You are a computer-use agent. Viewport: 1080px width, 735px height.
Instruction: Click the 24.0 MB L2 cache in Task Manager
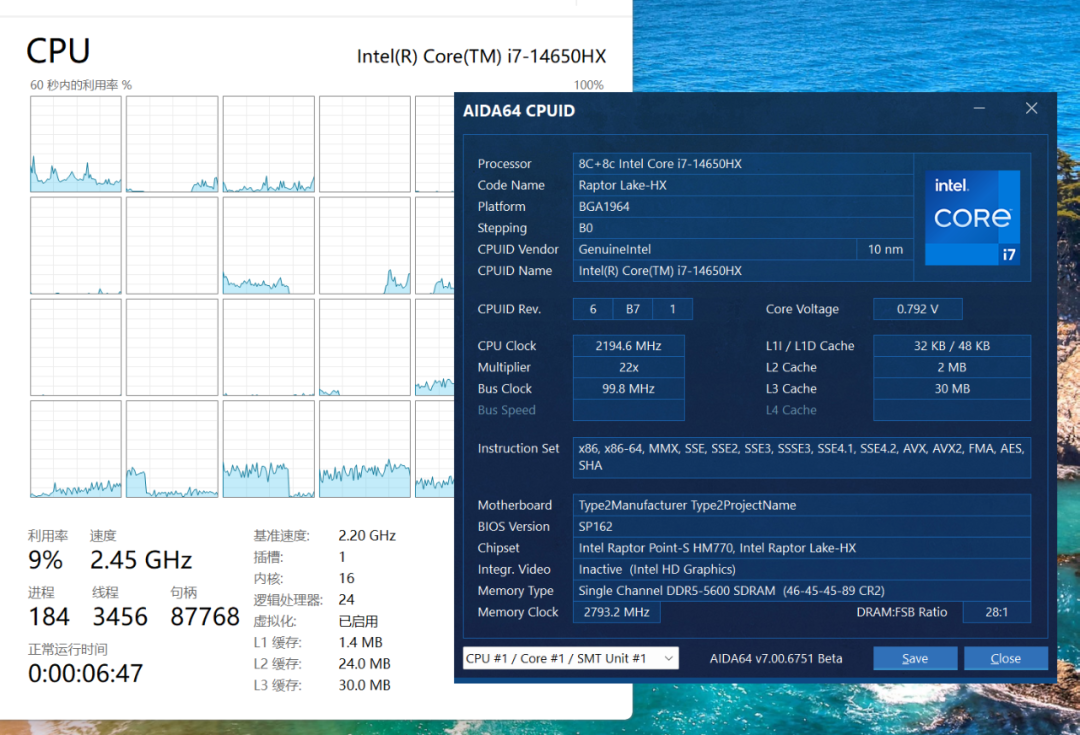364,663
